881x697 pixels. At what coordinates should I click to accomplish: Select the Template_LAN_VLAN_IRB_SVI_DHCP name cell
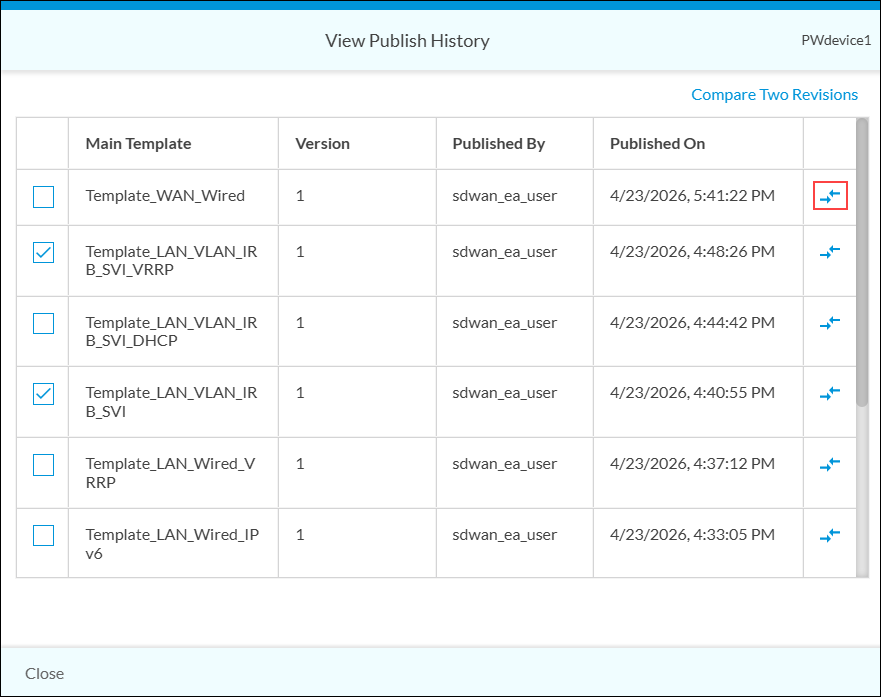171,331
